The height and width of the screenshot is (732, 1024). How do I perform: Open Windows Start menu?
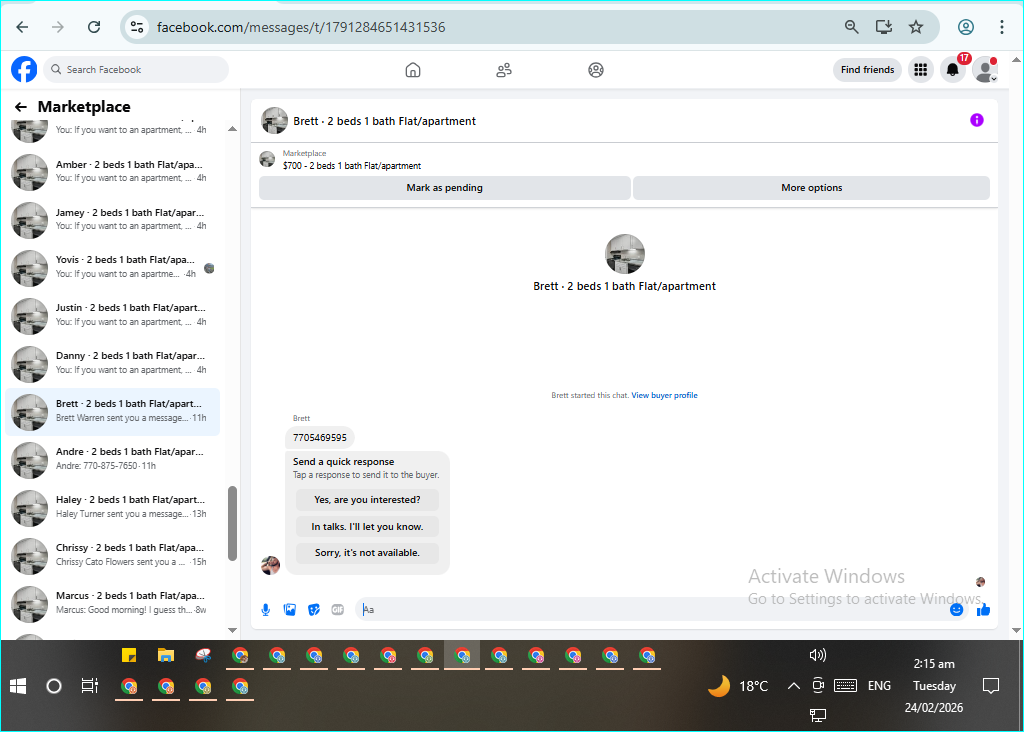click(x=18, y=686)
